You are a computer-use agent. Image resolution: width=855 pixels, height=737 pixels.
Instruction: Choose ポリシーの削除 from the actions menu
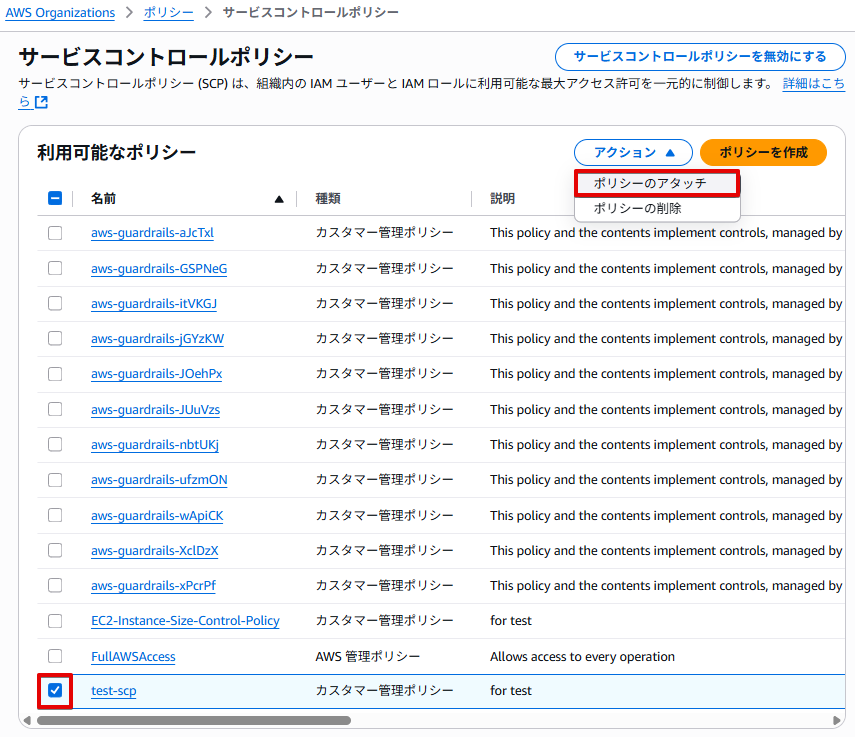[657, 208]
